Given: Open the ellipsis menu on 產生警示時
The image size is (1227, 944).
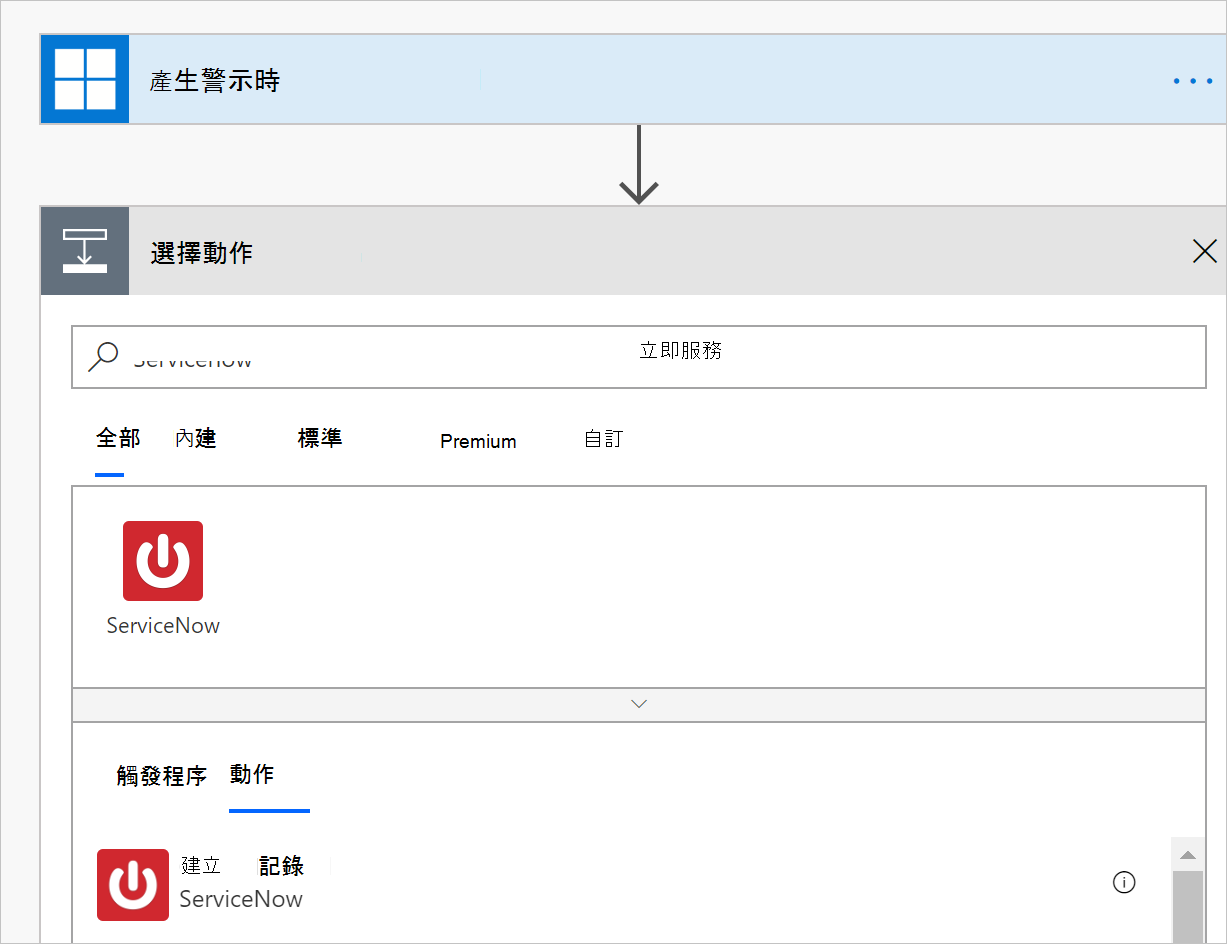Looking at the screenshot, I should coord(1192,81).
